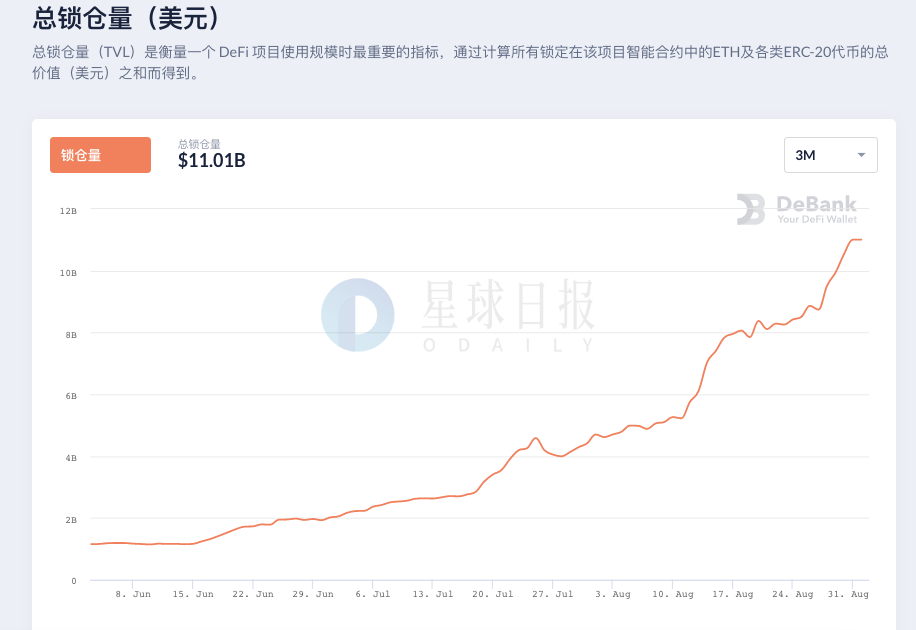This screenshot has width=916, height=630.
Task: Select the 31. Aug date tick
Action: (848, 594)
